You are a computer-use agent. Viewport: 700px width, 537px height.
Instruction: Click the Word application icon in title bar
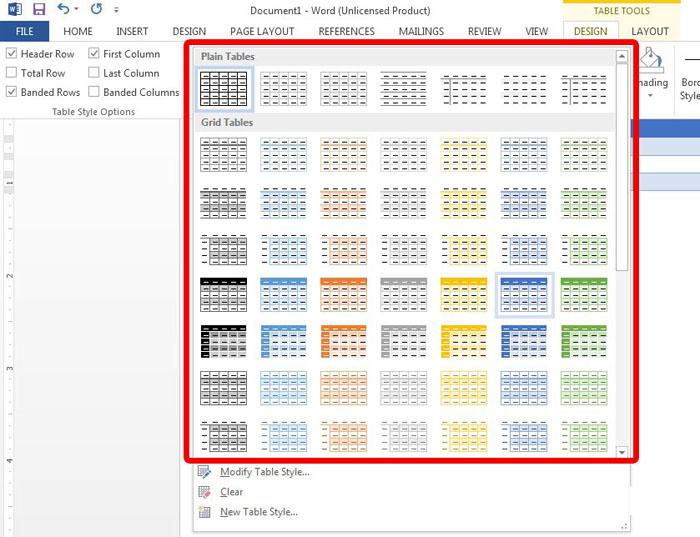tap(15, 9)
